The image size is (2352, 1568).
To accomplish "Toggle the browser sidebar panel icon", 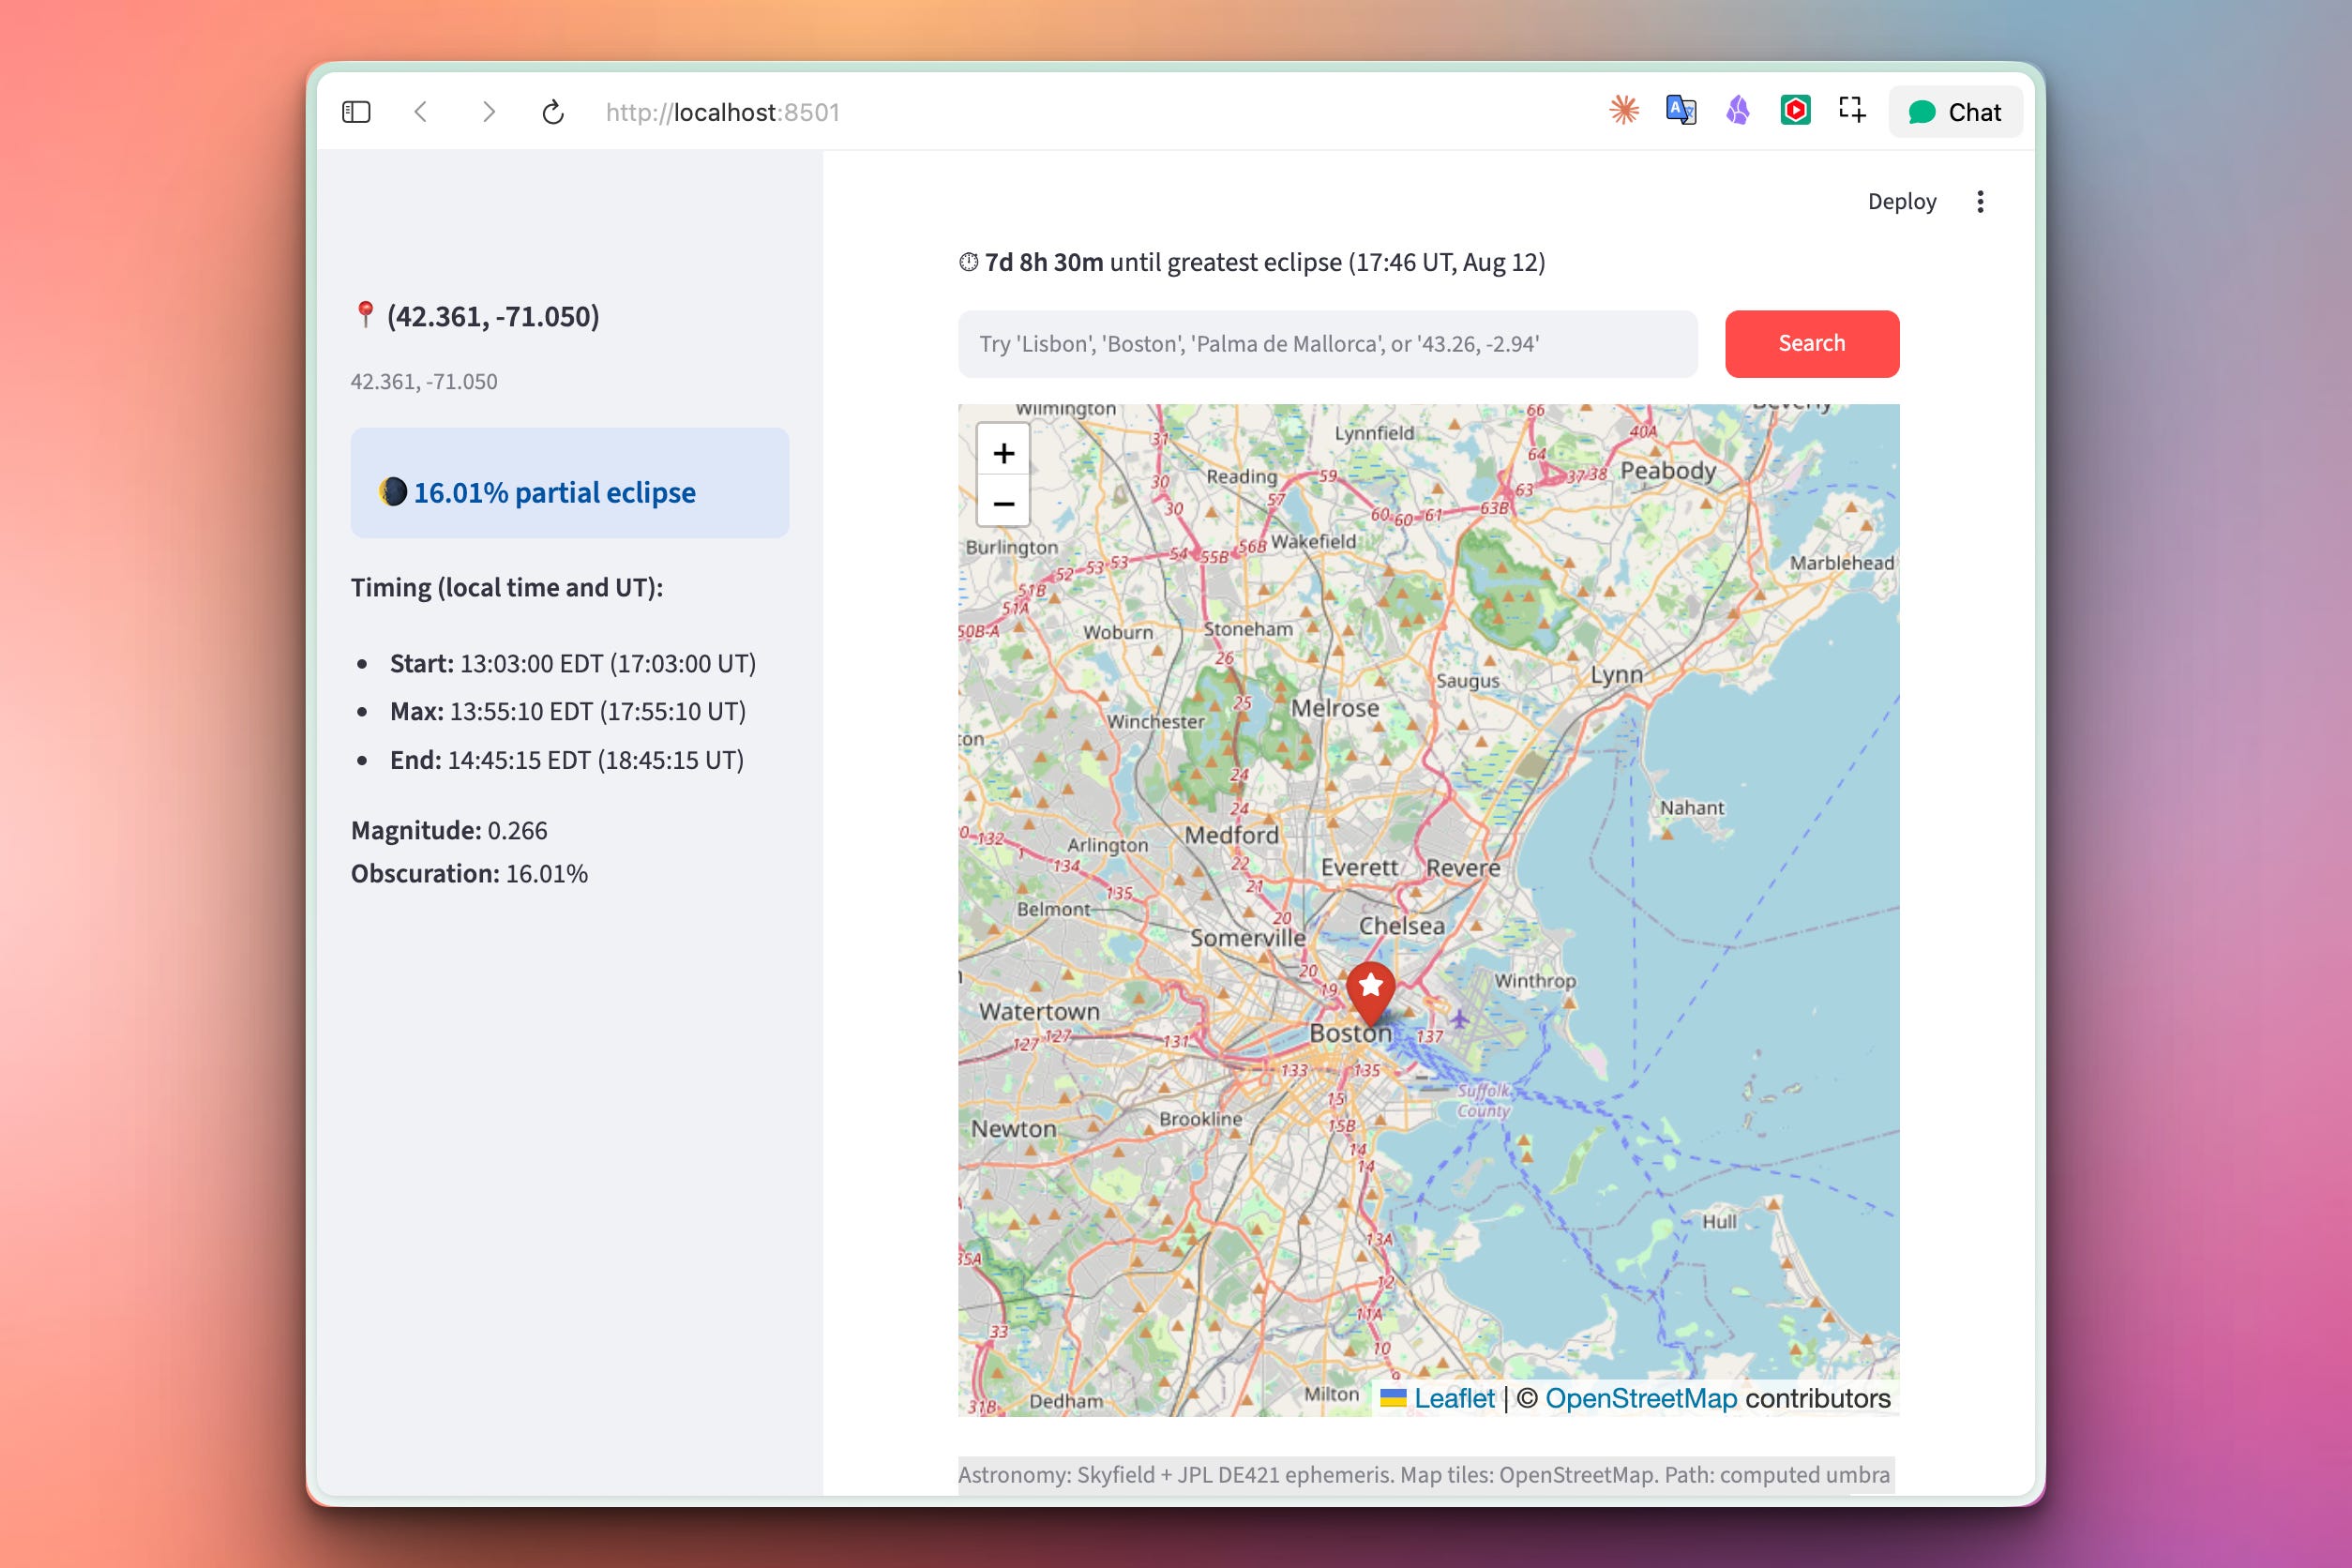I will click(x=356, y=112).
